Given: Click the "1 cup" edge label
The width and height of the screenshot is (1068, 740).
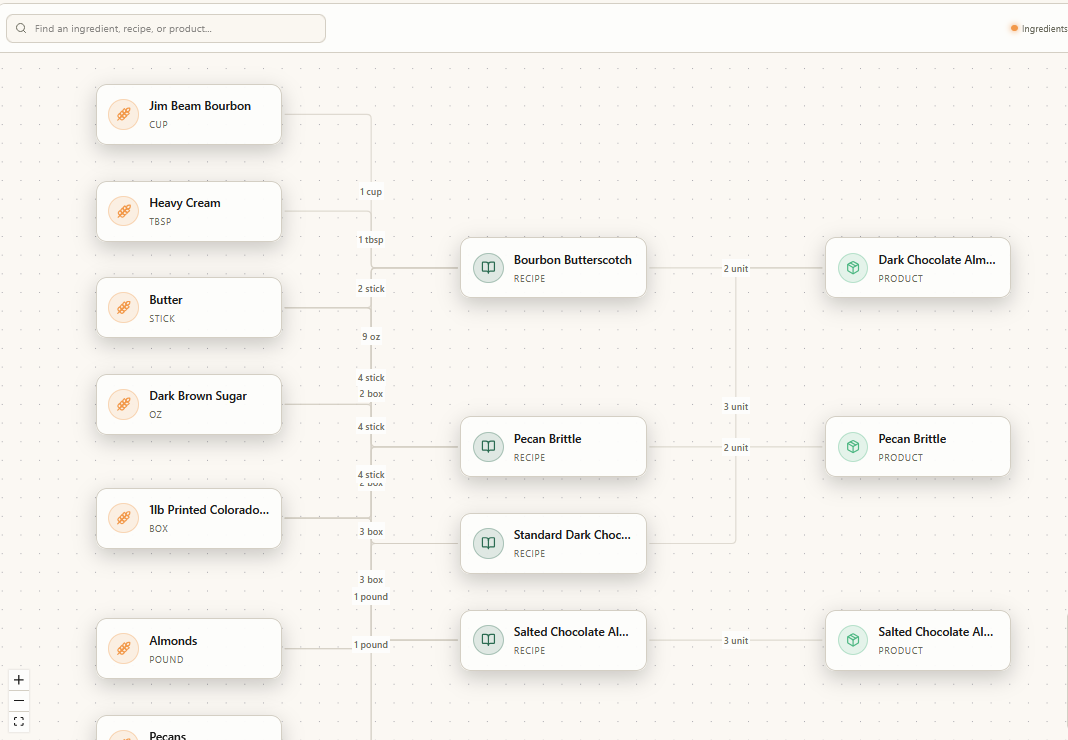Looking at the screenshot, I should 371,192.
